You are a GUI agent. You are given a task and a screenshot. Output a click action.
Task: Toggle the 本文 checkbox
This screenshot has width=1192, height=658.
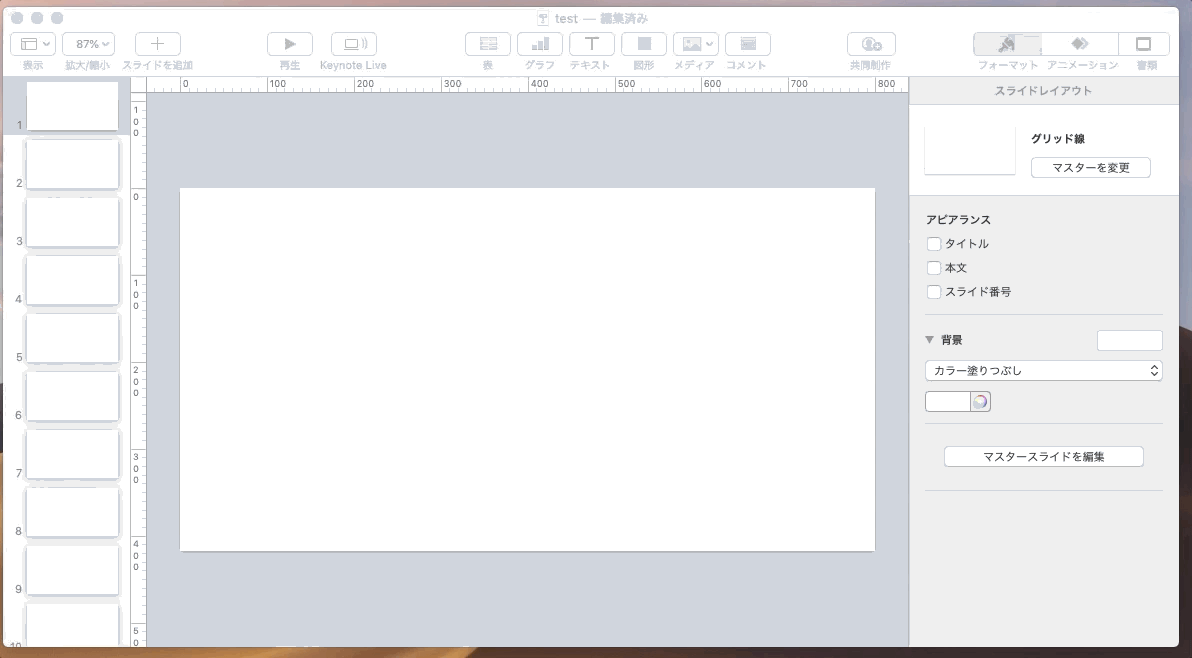point(934,268)
